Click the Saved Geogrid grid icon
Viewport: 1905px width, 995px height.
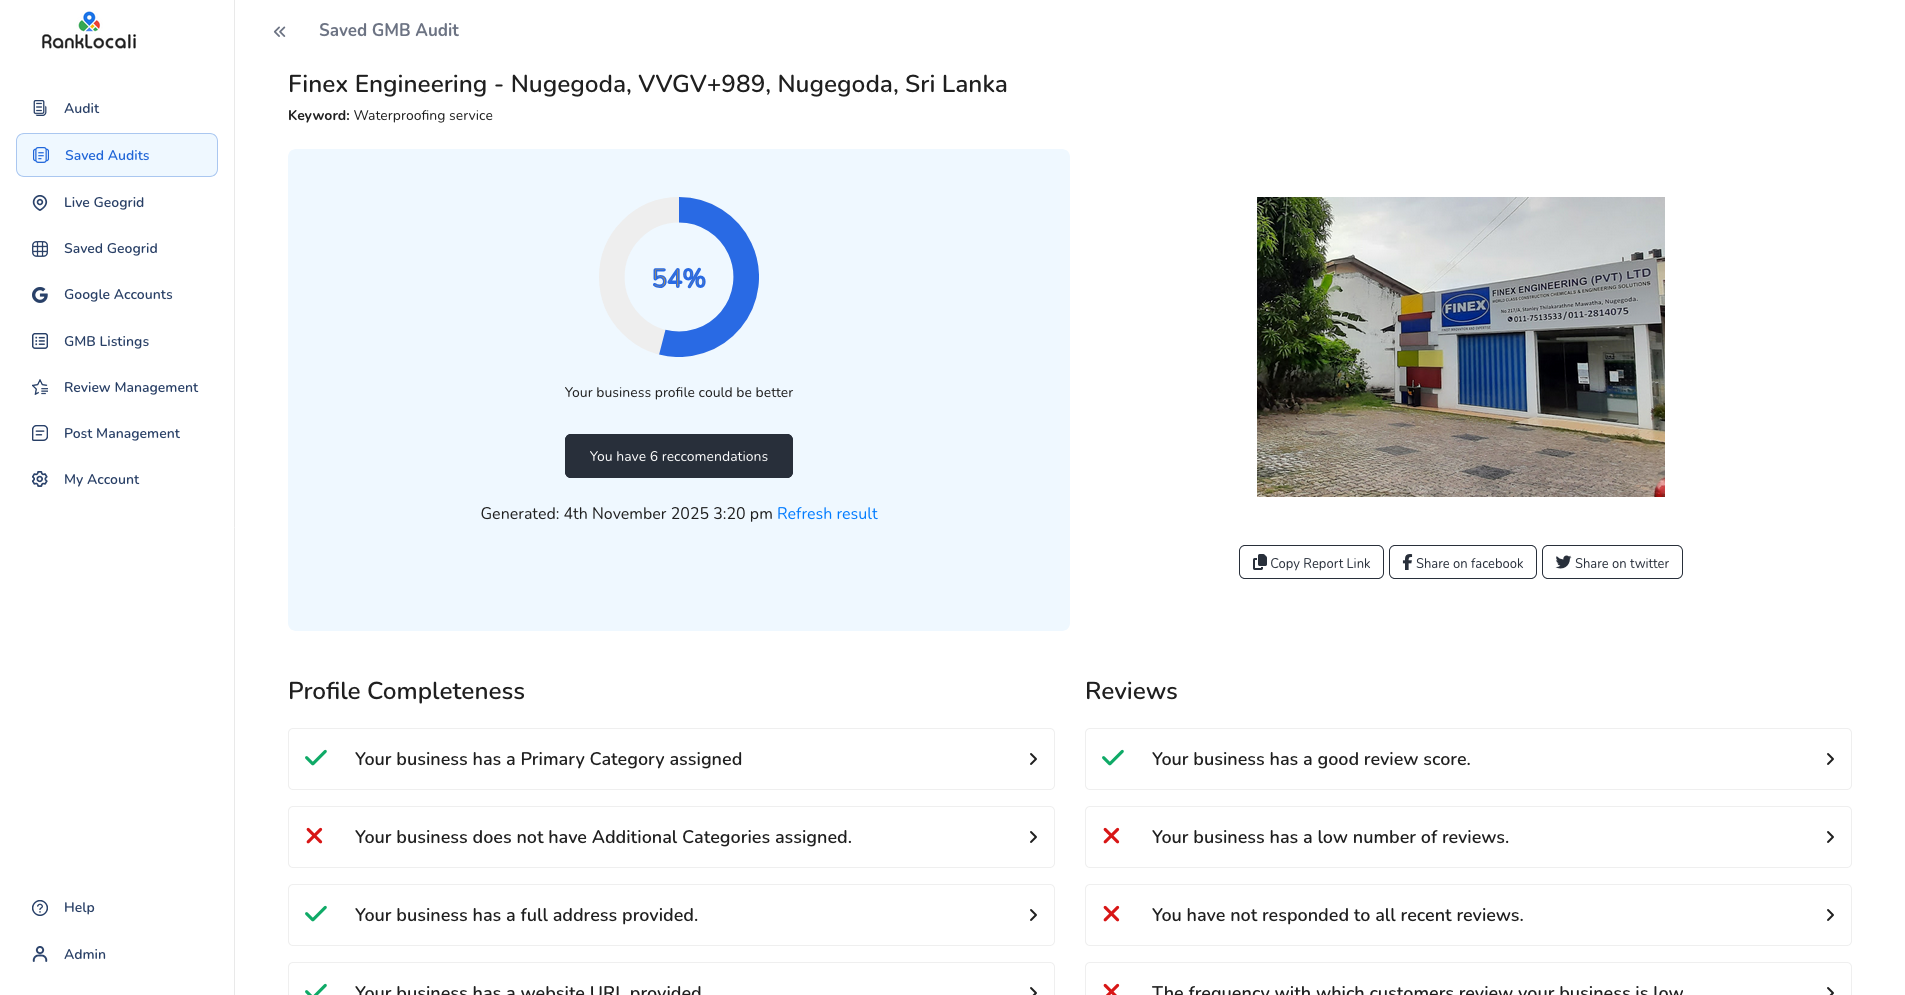(x=40, y=249)
